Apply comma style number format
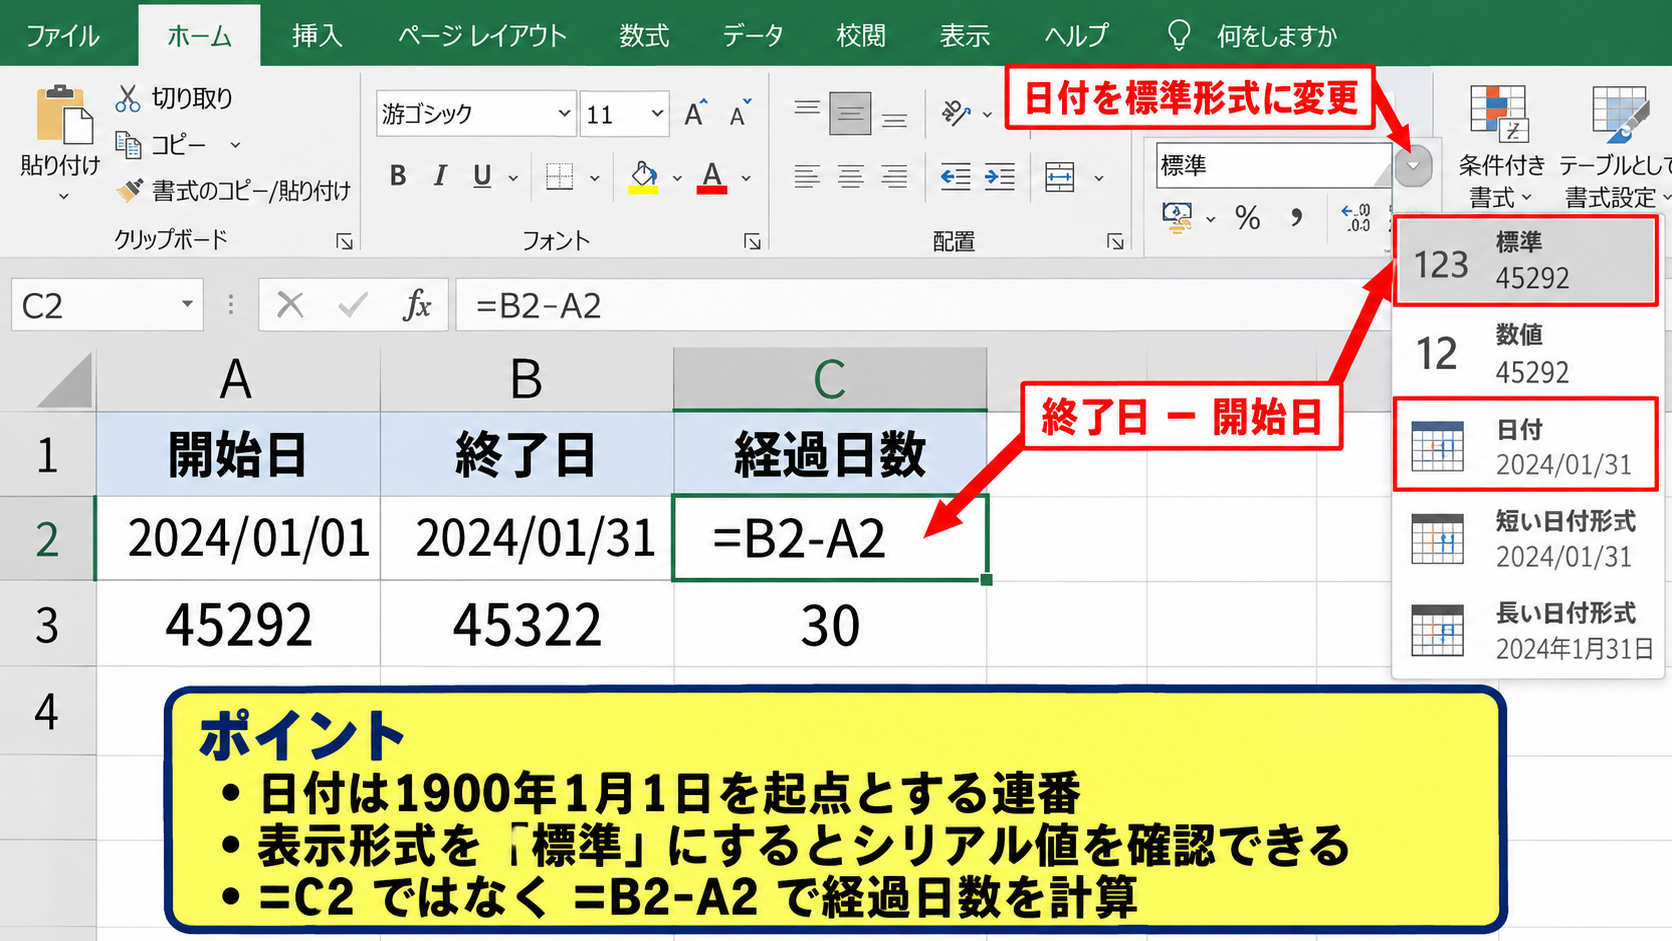Image resolution: width=1672 pixels, height=941 pixels. pos(1296,217)
